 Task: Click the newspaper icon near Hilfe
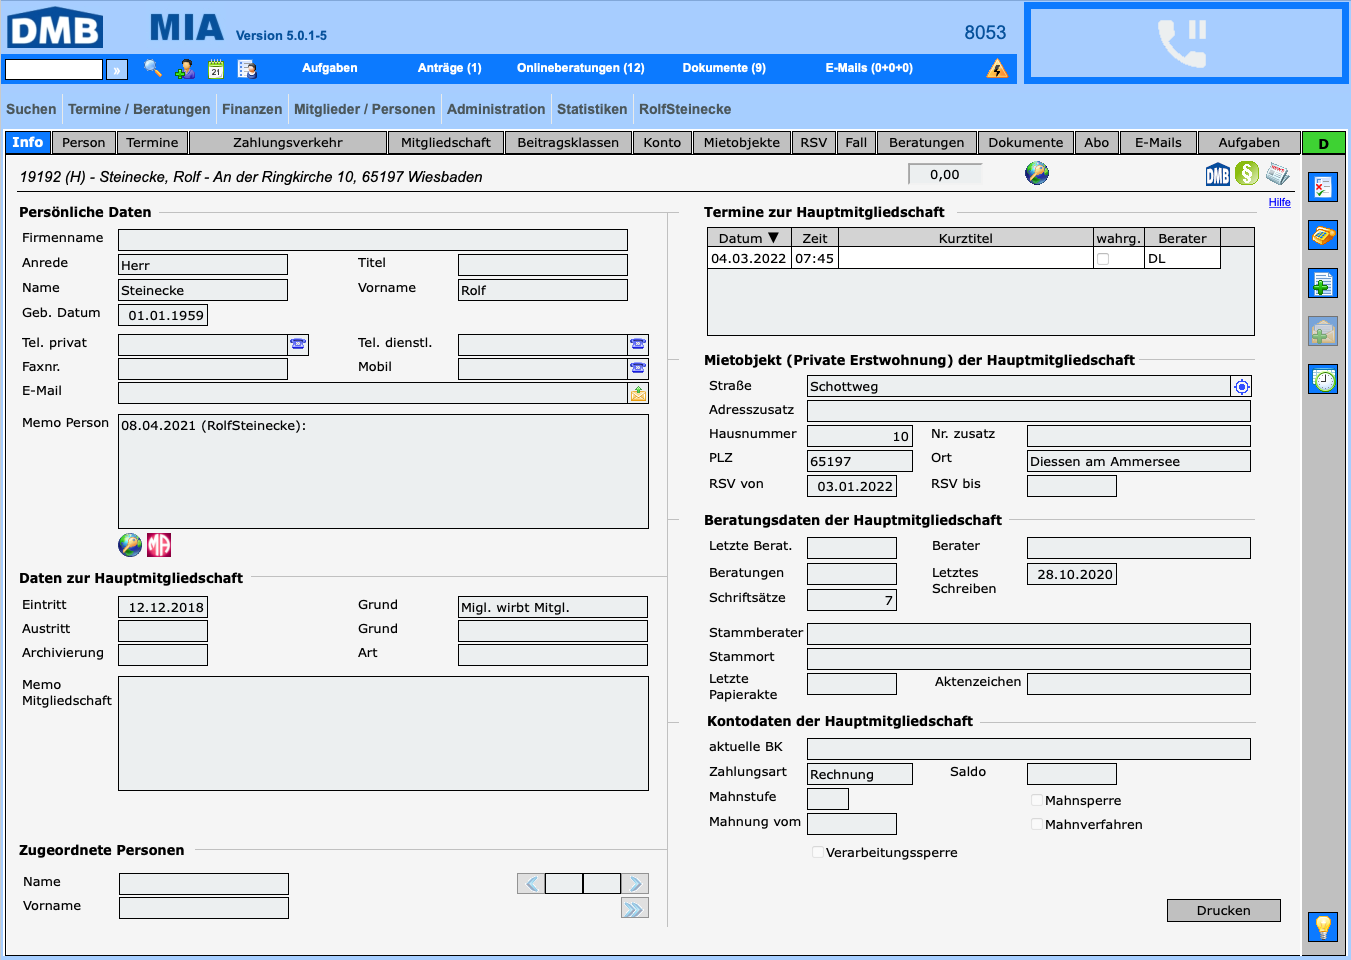[1277, 174]
